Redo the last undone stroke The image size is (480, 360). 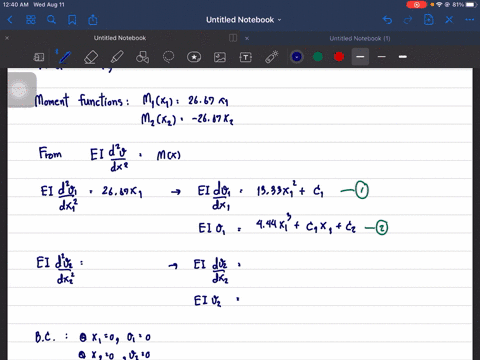(x=408, y=20)
